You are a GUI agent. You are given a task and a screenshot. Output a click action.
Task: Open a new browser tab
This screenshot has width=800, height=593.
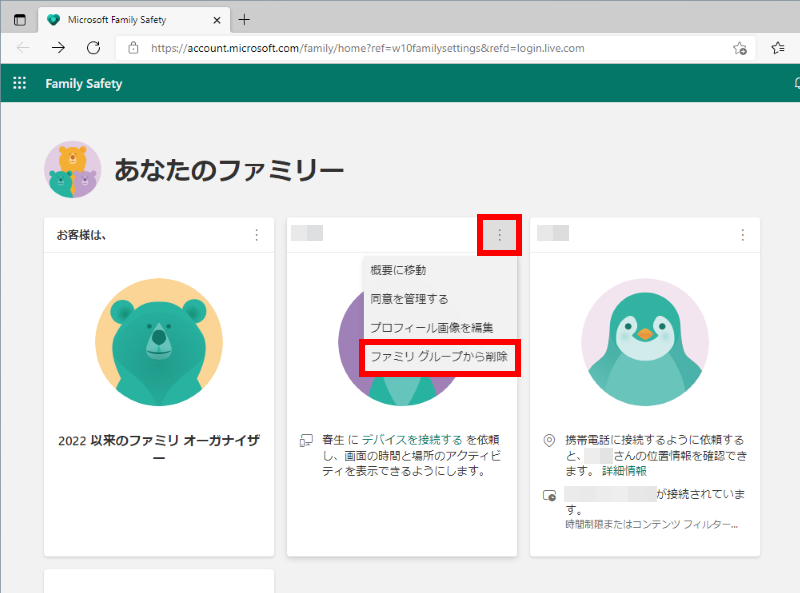pos(244,20)
